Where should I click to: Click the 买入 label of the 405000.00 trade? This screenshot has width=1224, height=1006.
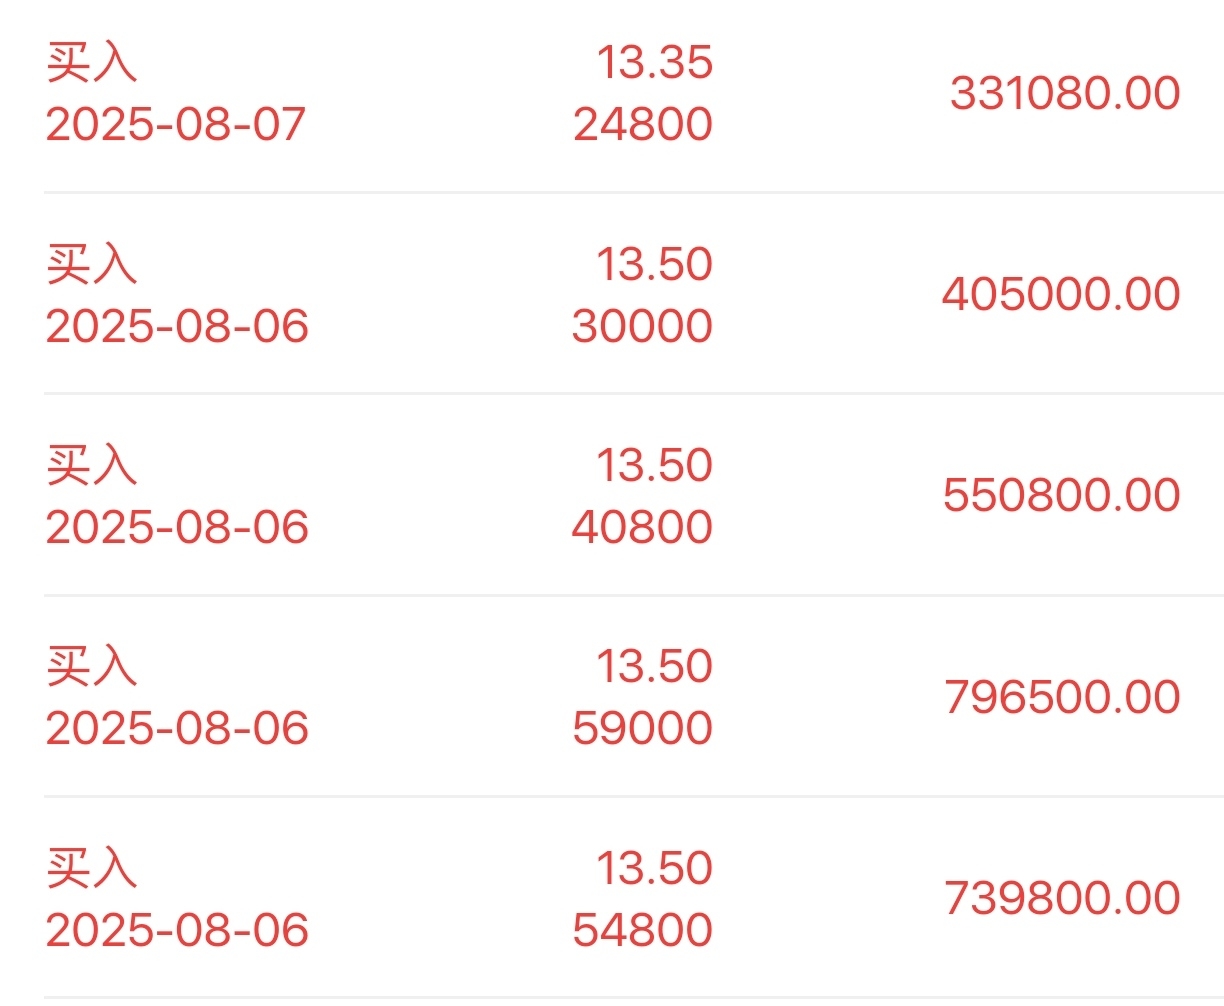click(x=91, y=264)
